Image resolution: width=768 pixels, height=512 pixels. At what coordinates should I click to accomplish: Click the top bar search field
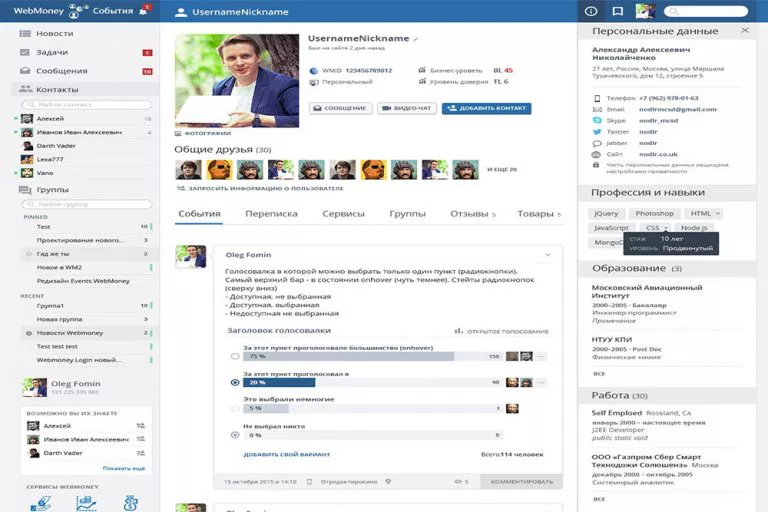(x=706, y=11)
